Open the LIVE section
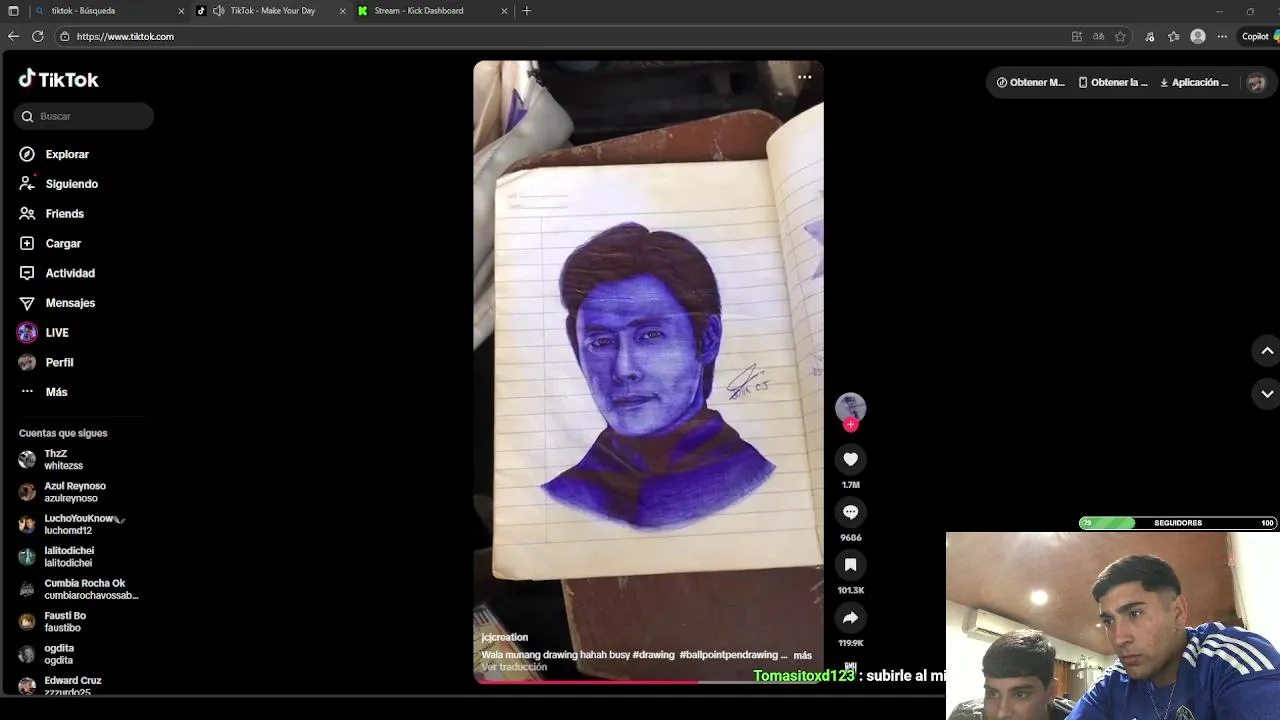This screenshot has height=720, width=1280. click(x=43, y=333)
